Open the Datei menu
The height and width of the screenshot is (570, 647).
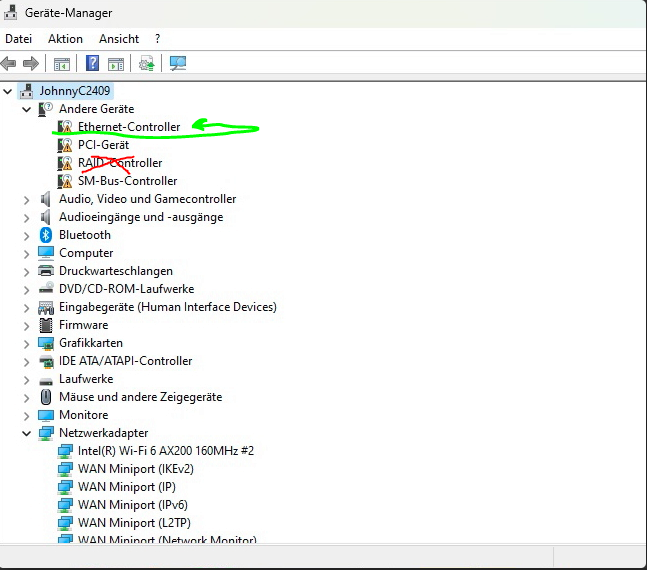click(x=19, y=39)
